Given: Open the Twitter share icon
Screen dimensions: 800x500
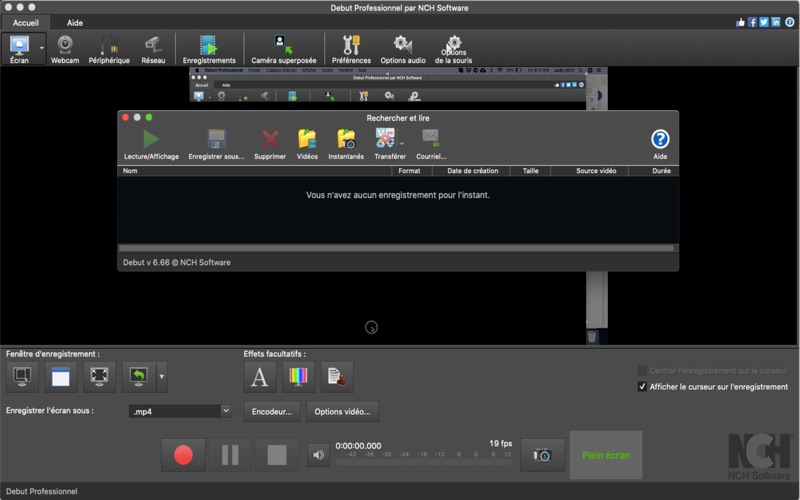Looking at the screenshot, I should click(x=764, y=22).
